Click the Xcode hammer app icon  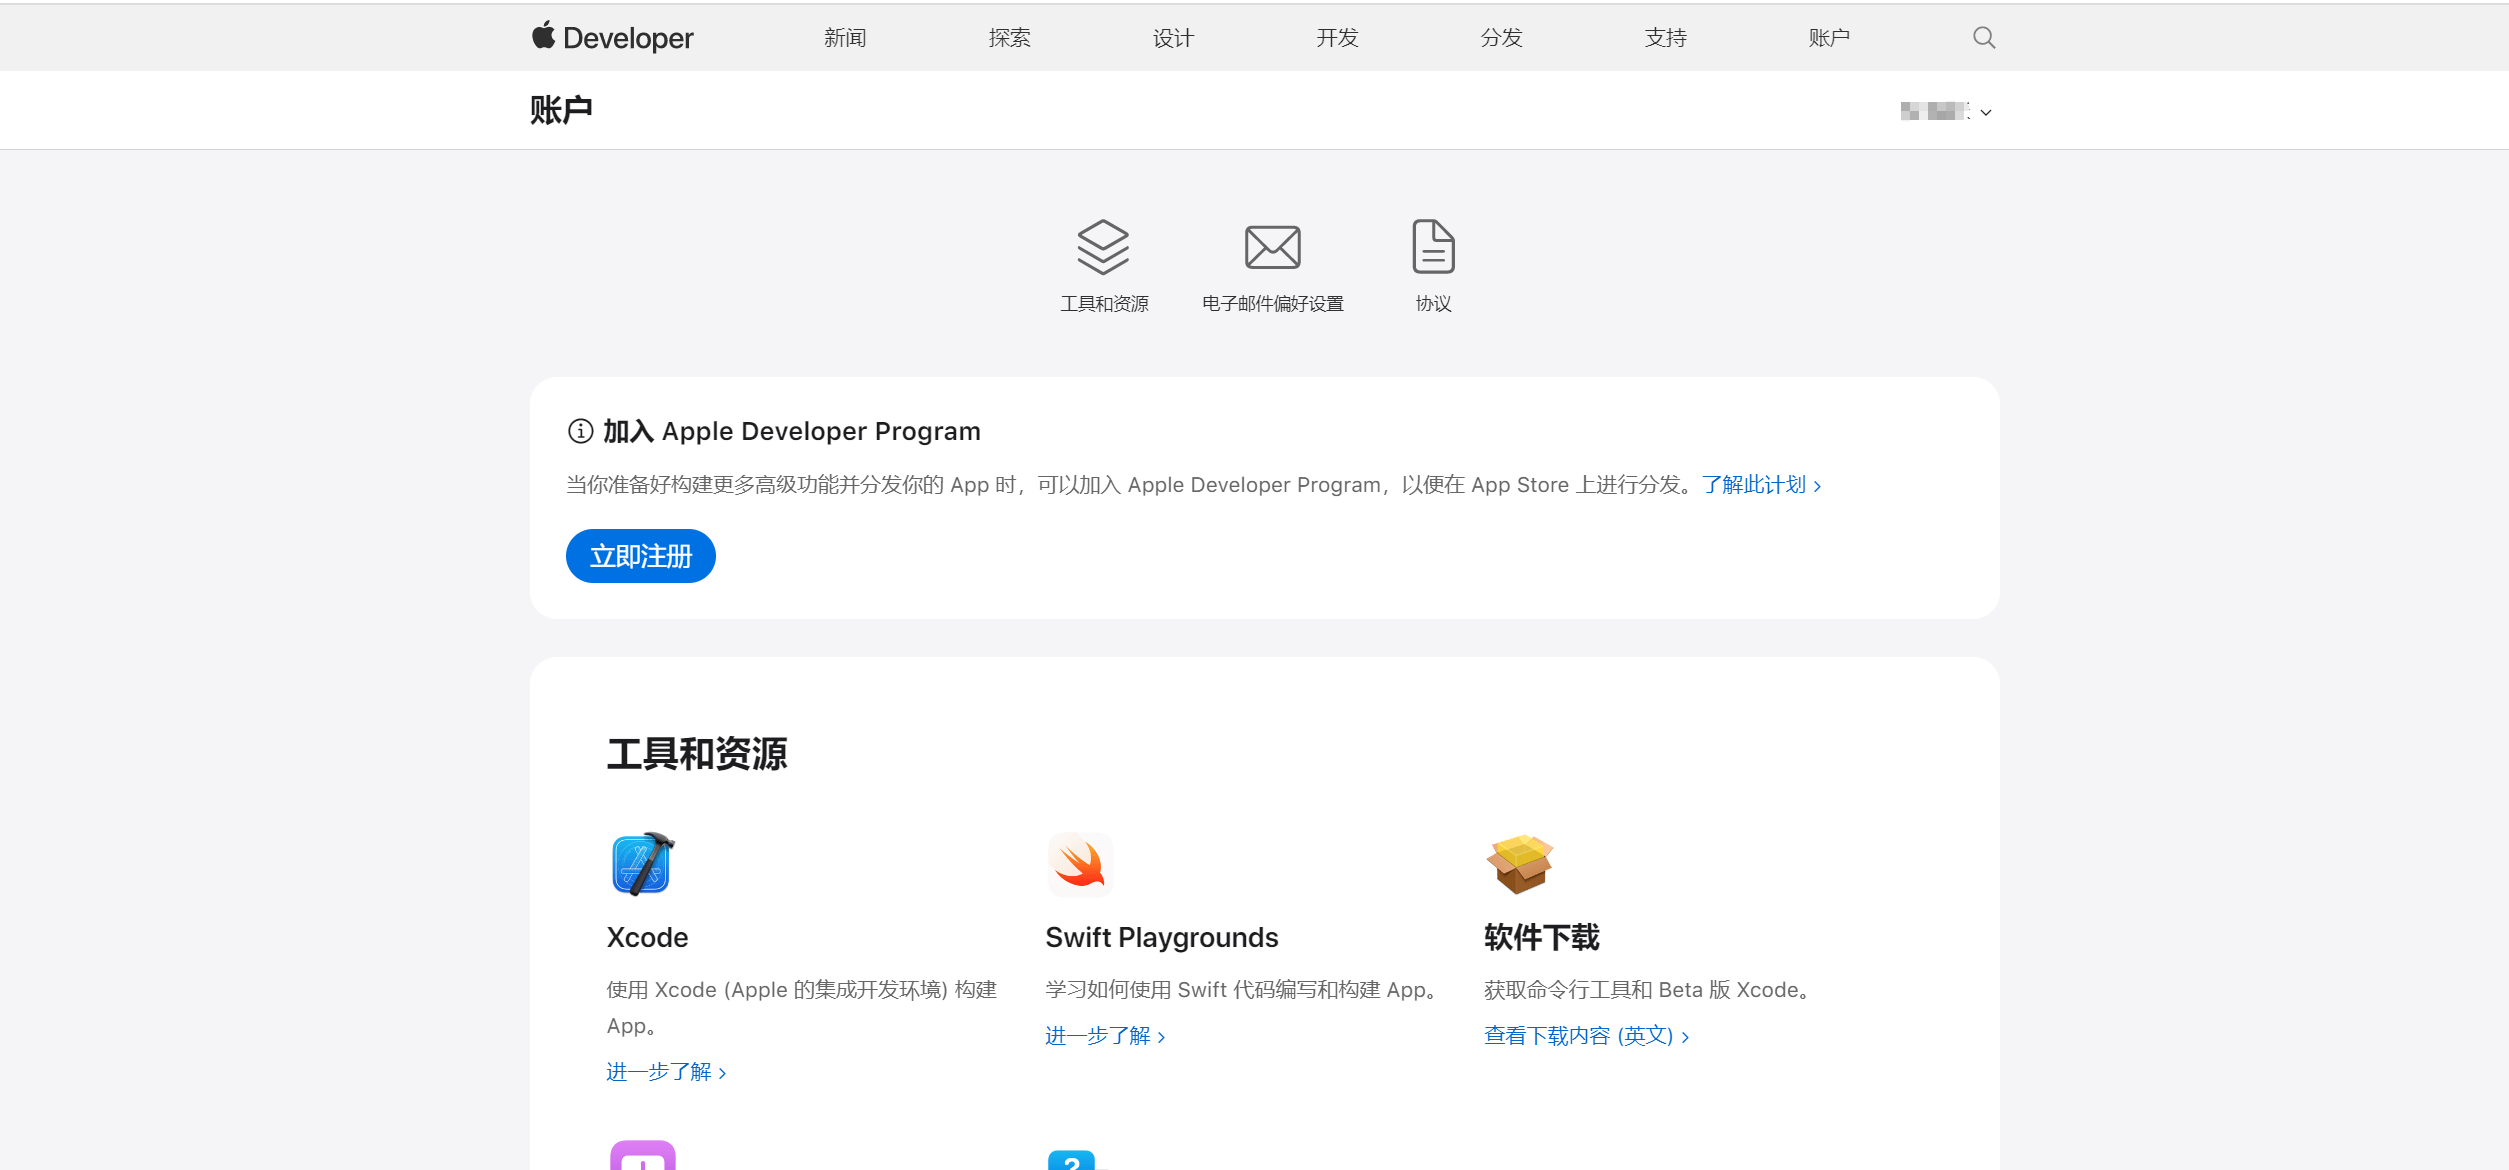point(642,864)
